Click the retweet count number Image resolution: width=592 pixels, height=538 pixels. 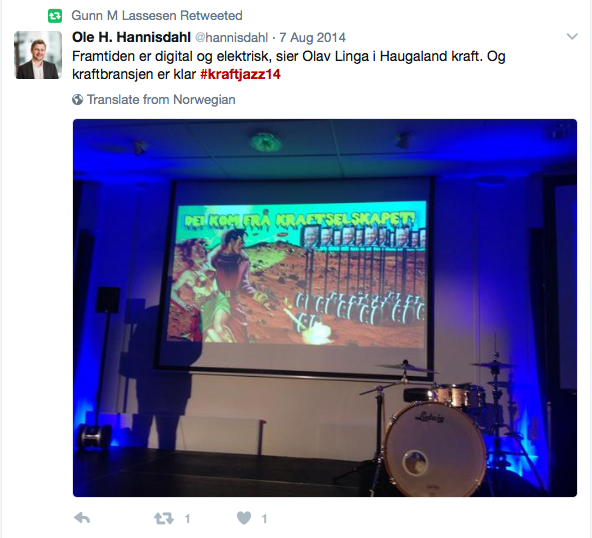[x=187, y=519]
